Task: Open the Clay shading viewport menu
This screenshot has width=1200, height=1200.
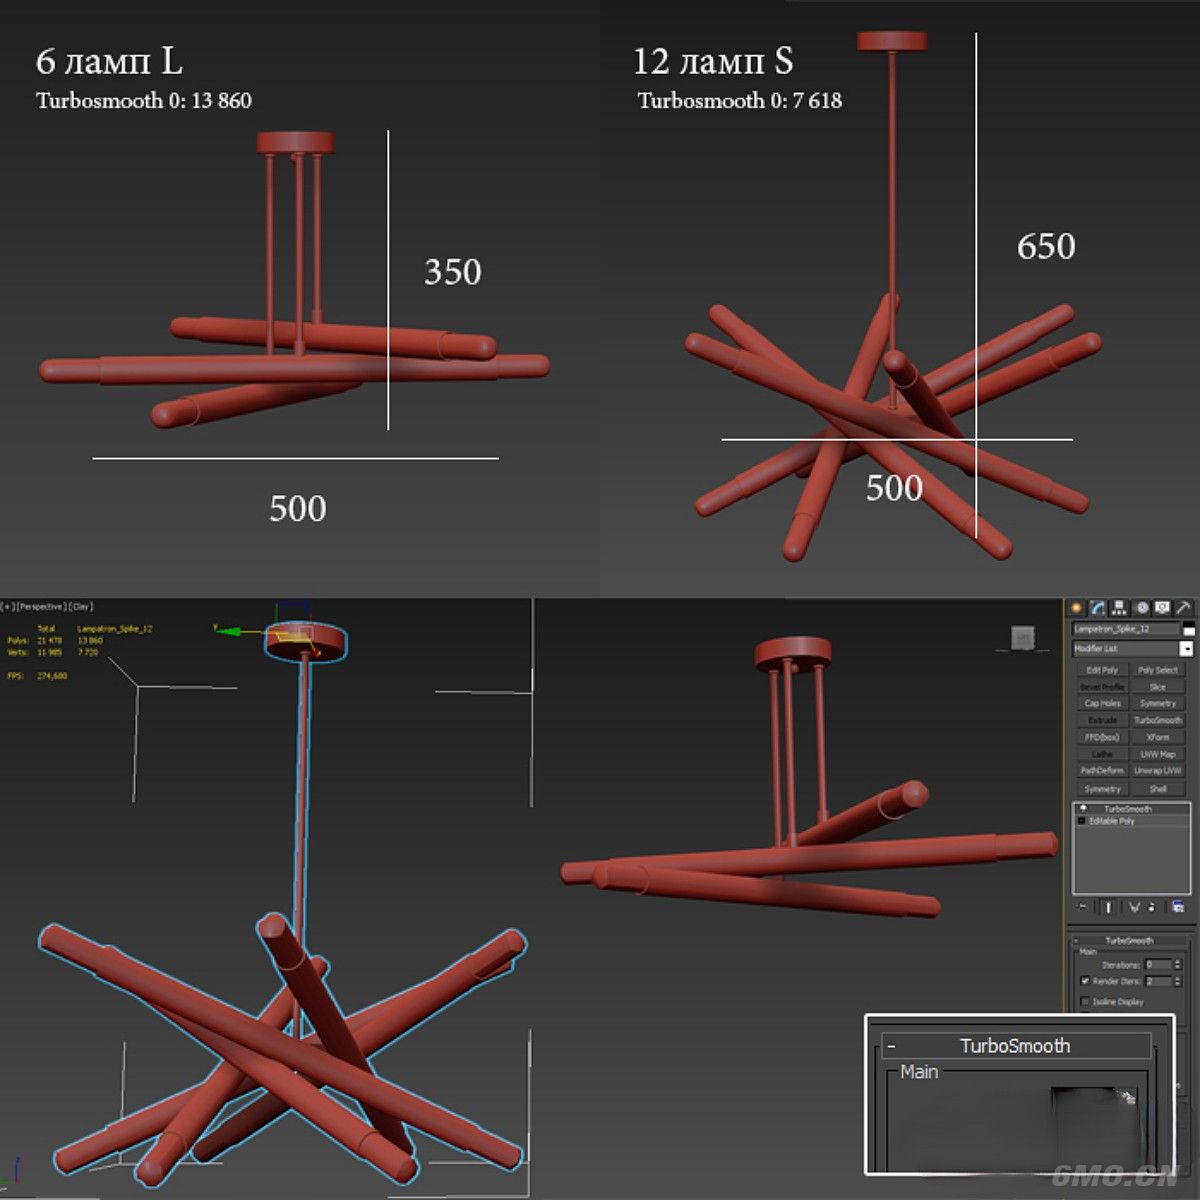Action: click(x=81, y=607)
